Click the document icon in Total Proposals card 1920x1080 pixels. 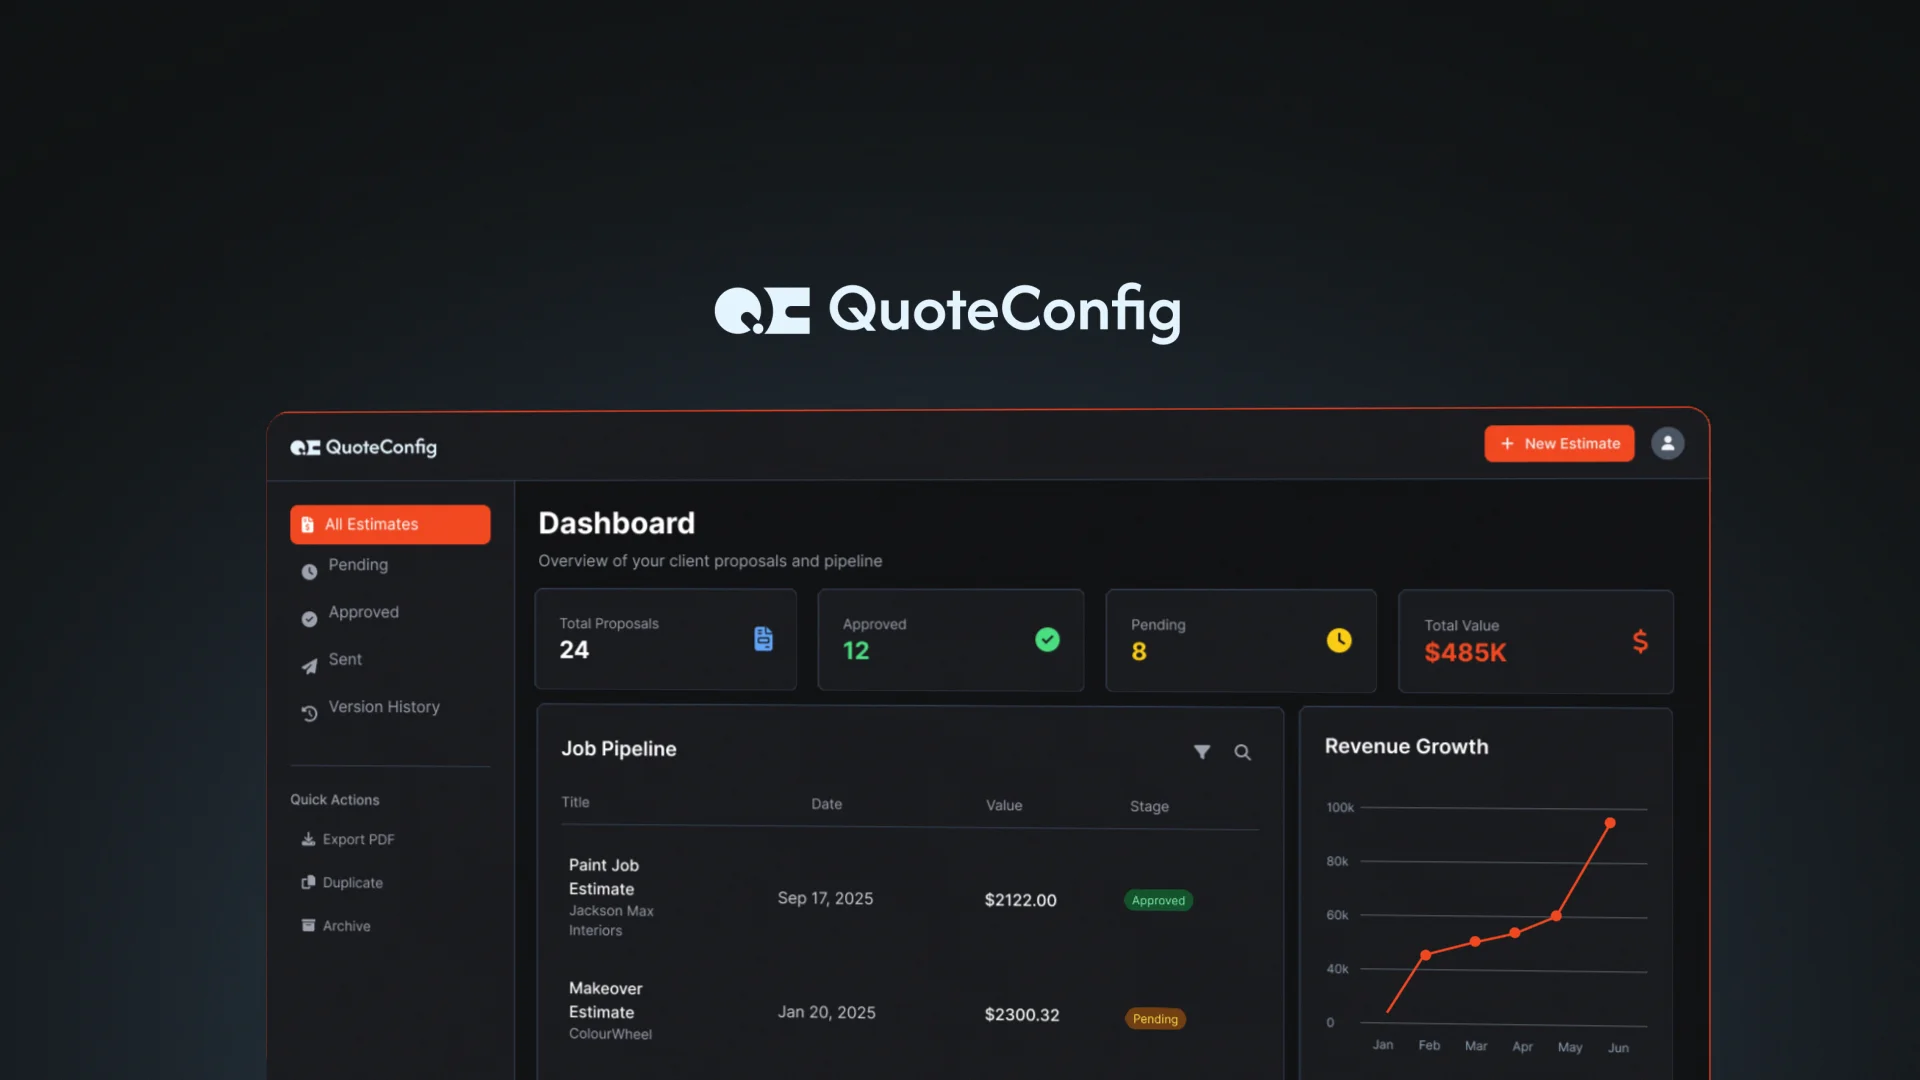click(x=763, y=639)
